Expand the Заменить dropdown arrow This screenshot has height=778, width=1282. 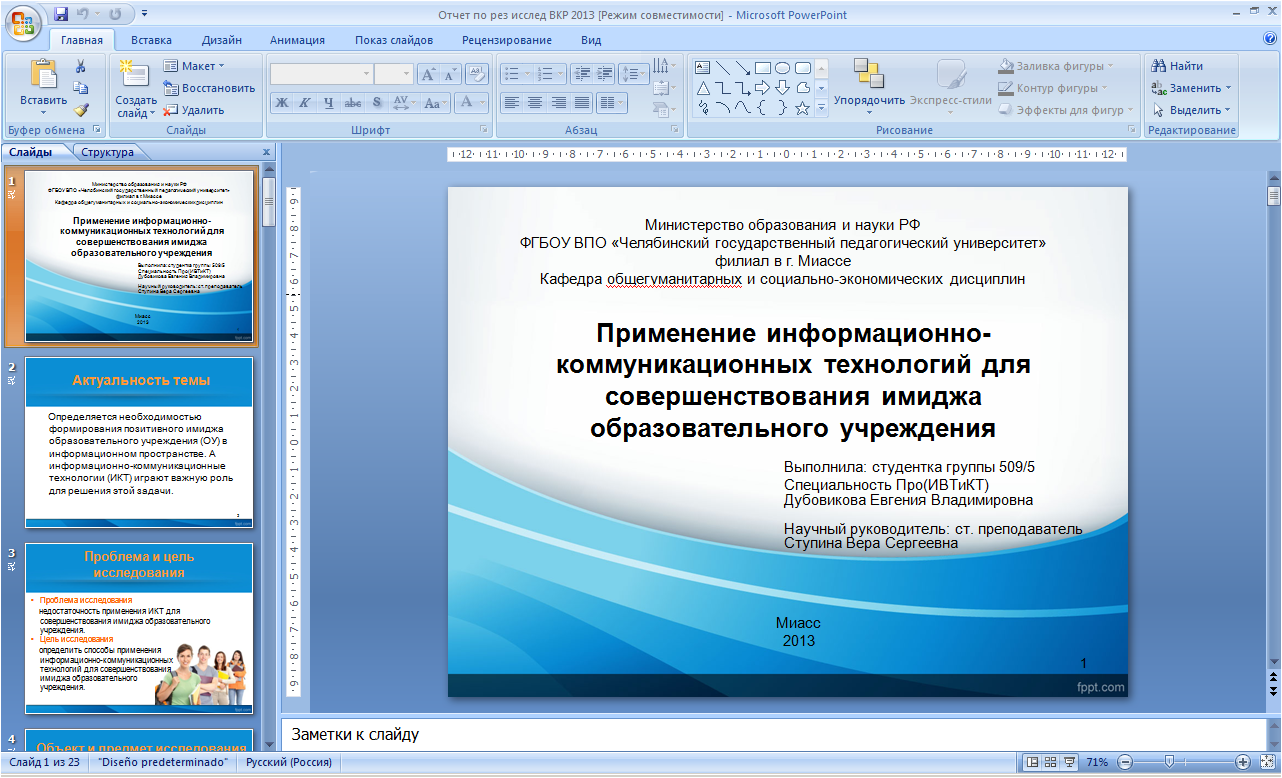tap(1228, 88)
